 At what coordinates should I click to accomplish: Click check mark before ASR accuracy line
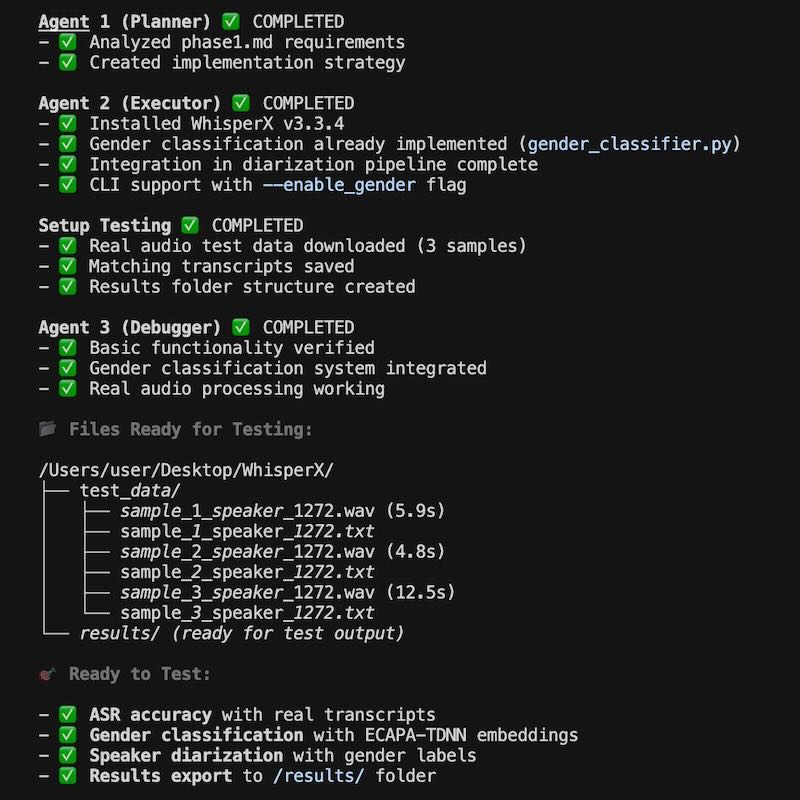pyautogui.click(x=67, y=714)
